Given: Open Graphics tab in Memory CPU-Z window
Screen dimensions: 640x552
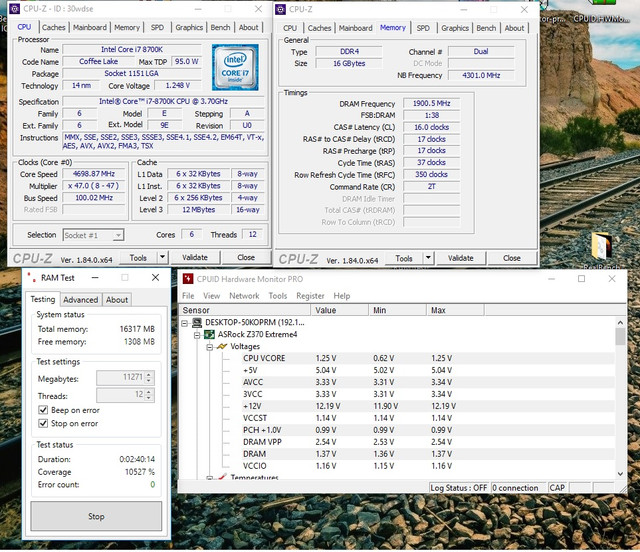Looking at the screenshot, I should click(x=454, y=28).
